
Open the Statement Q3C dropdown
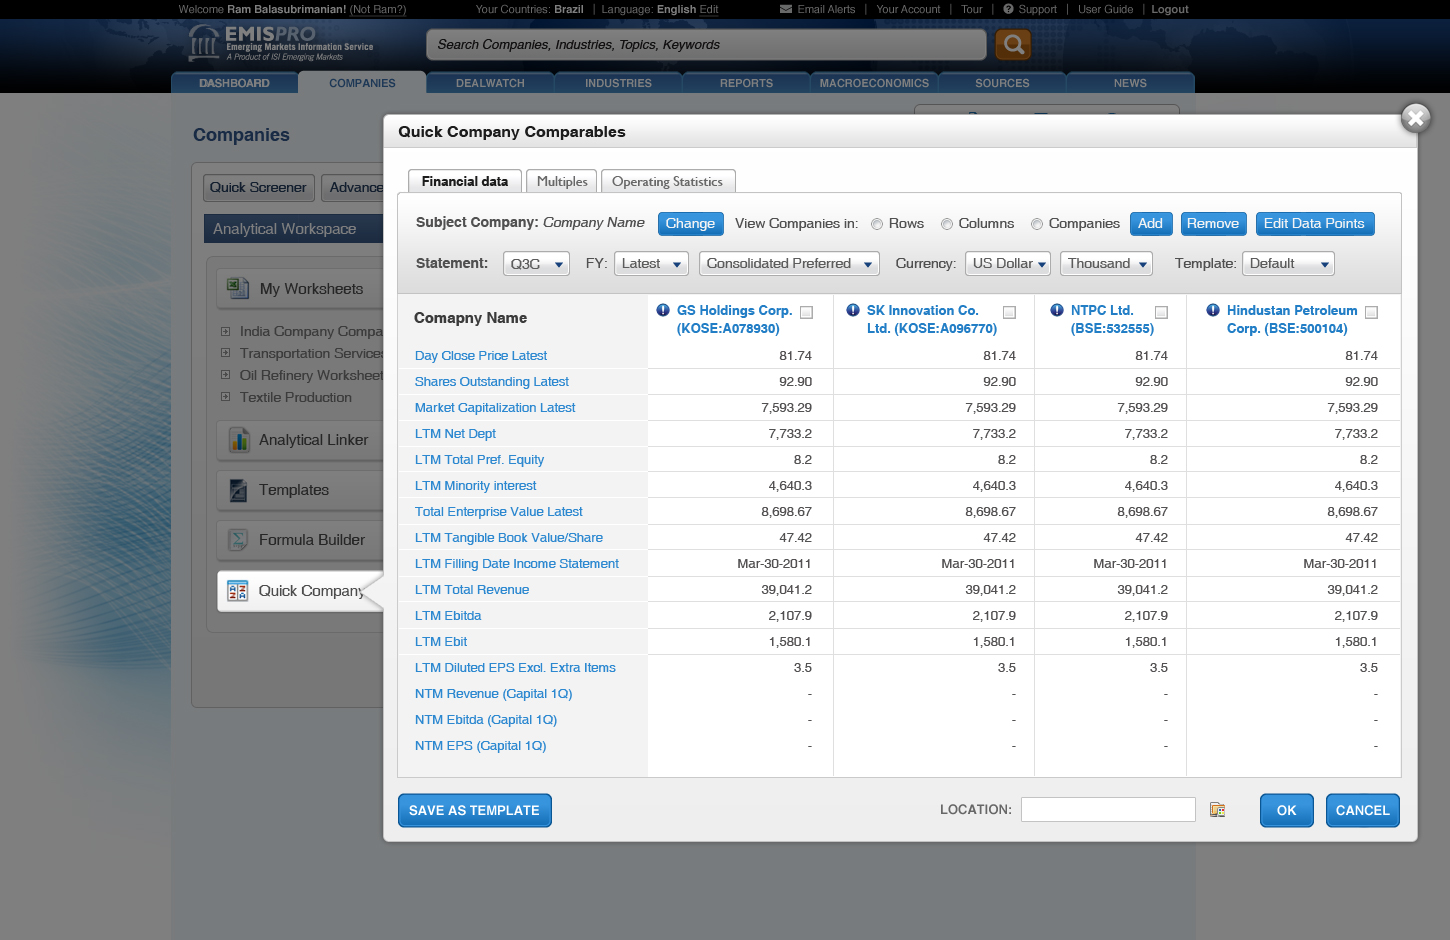point(536,264)
